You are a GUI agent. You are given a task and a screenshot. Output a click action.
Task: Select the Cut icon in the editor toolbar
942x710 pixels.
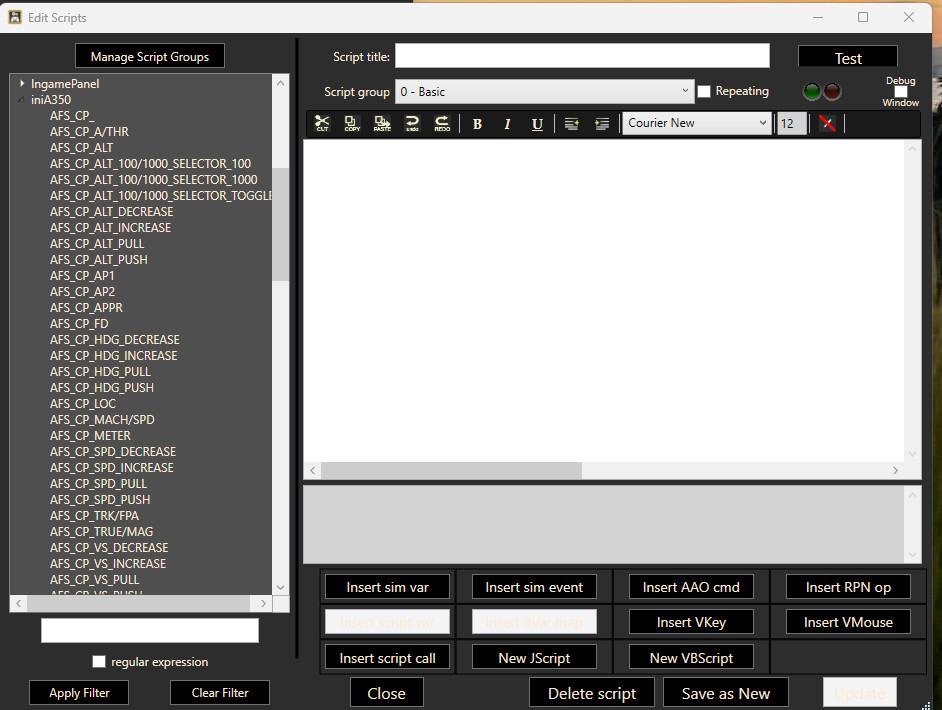[322, 123]
